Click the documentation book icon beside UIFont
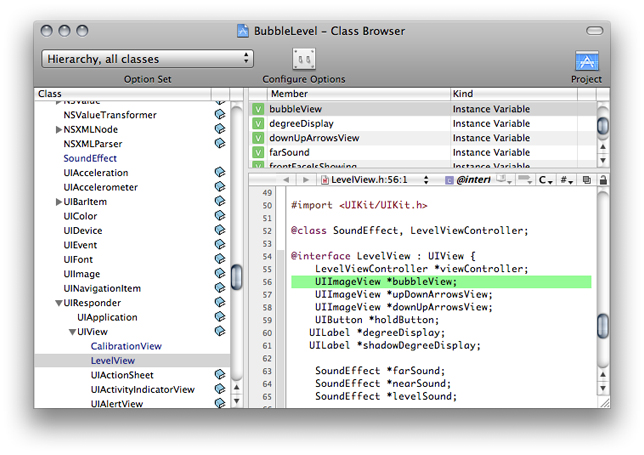Image resolution: width=644 pixels, height=455 pixels. point(219,260)
